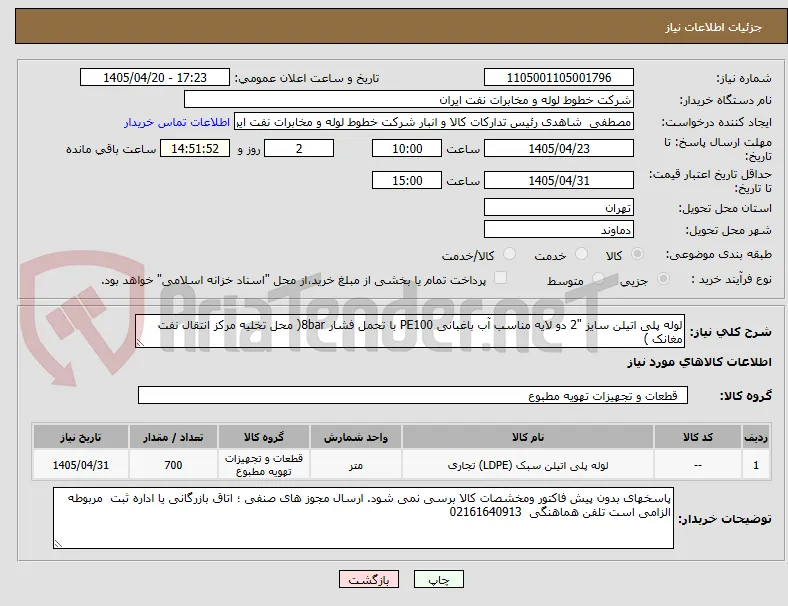Click the unit cell متر

(x=356, y=465)
